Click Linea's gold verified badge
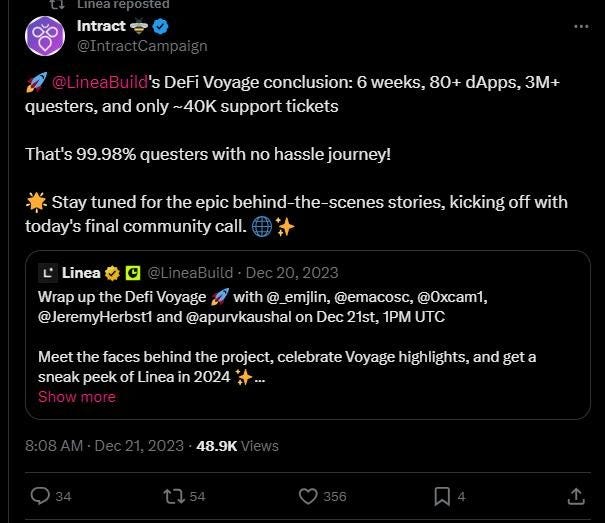 point(113,272)
